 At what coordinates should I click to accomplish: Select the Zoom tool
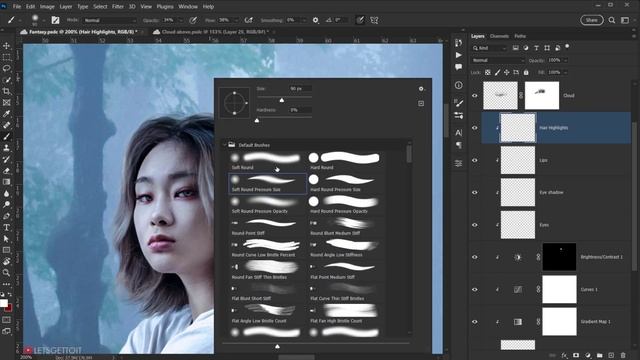pyautogui.click(x=7, y=273)
